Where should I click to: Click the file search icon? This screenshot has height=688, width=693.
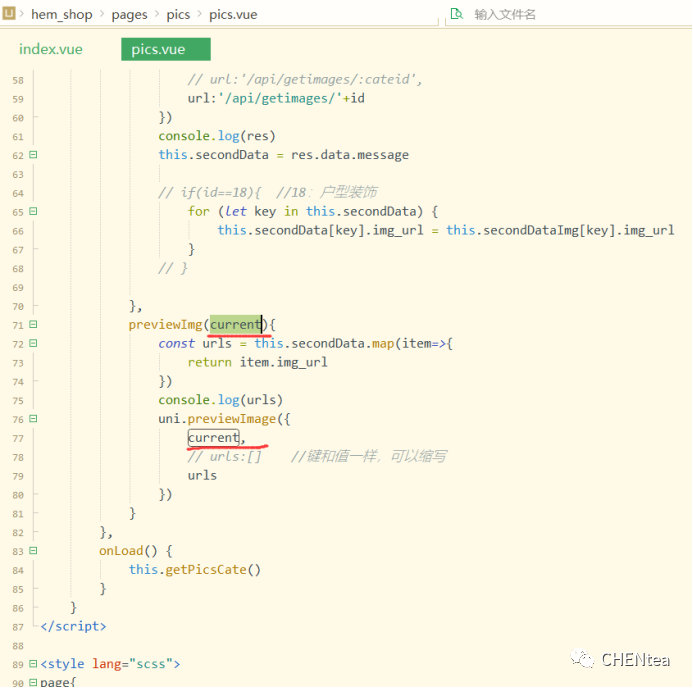click(457, 14)
